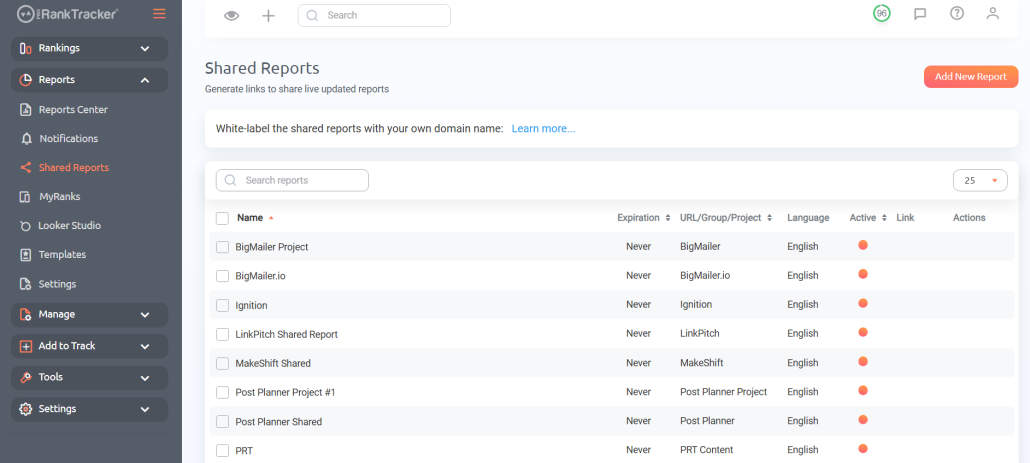The height and width of the screenshot is (463, 1030).
Task: Toggle the select-all checkbox in table header
Action: (x=222, y=218)
